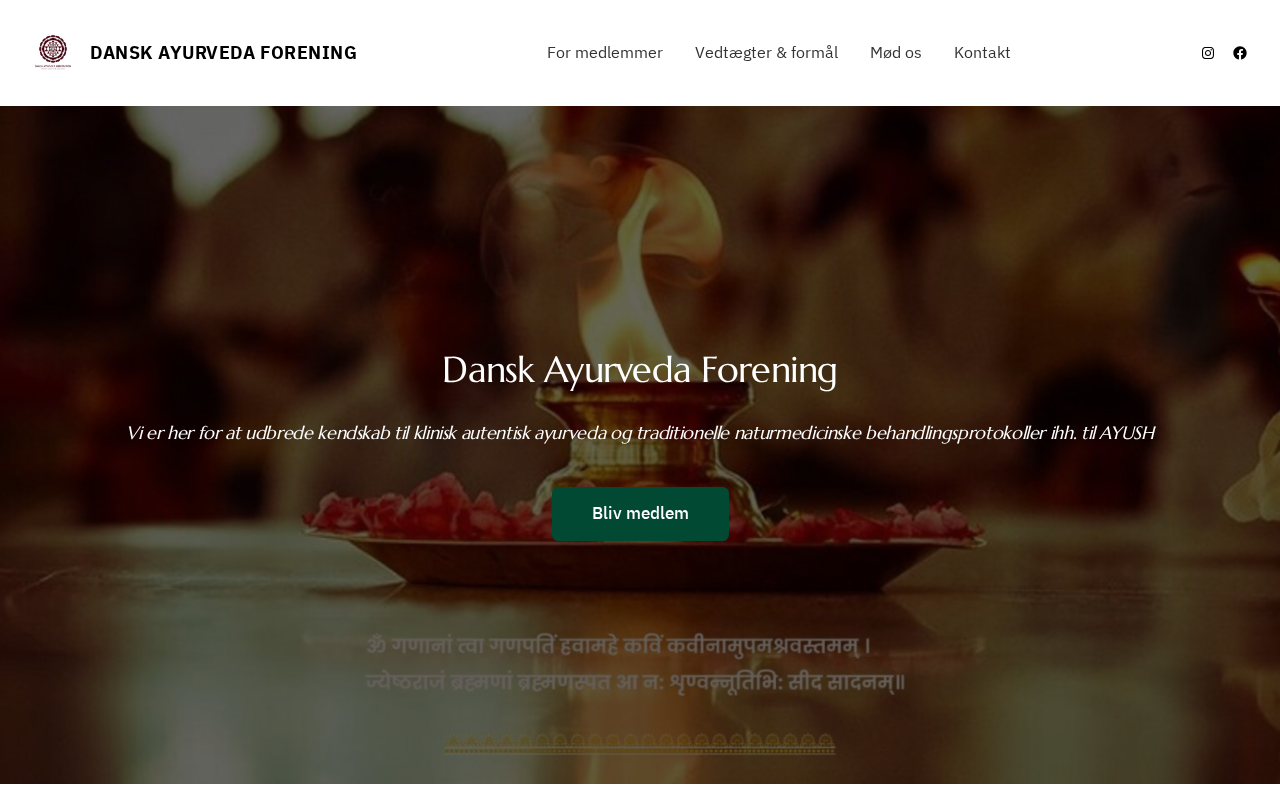Open the Facebook page icon
Image resolution: width=1280 pixels, height=800 pixels.
(x=1240, y=53)
